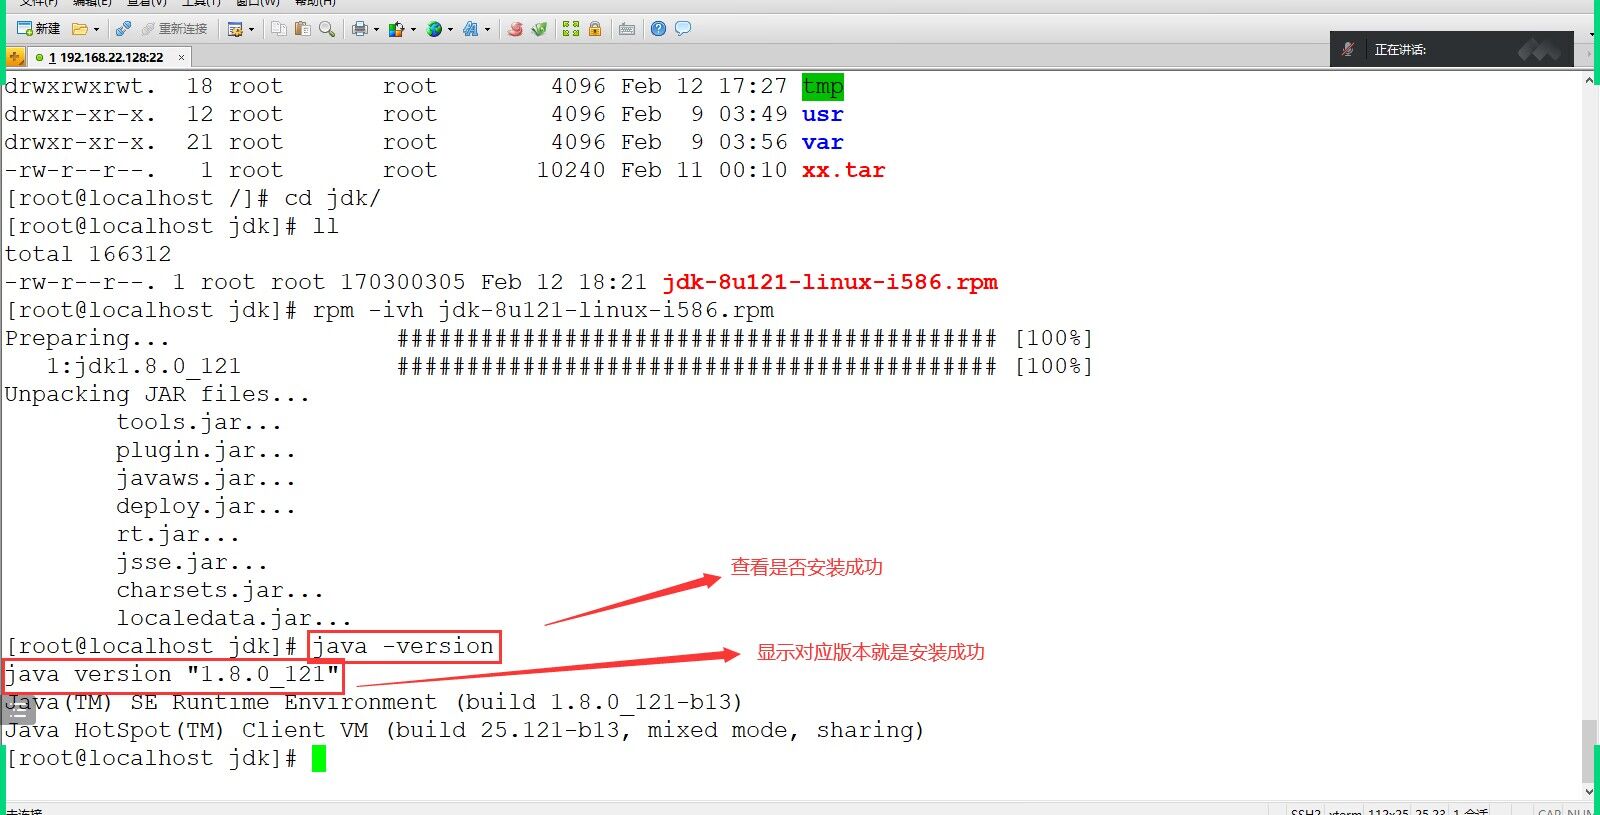This screenshot has width=1600, height=815.
Task: Click the red 'xx.tar' file name
Action: coord(844,171)
